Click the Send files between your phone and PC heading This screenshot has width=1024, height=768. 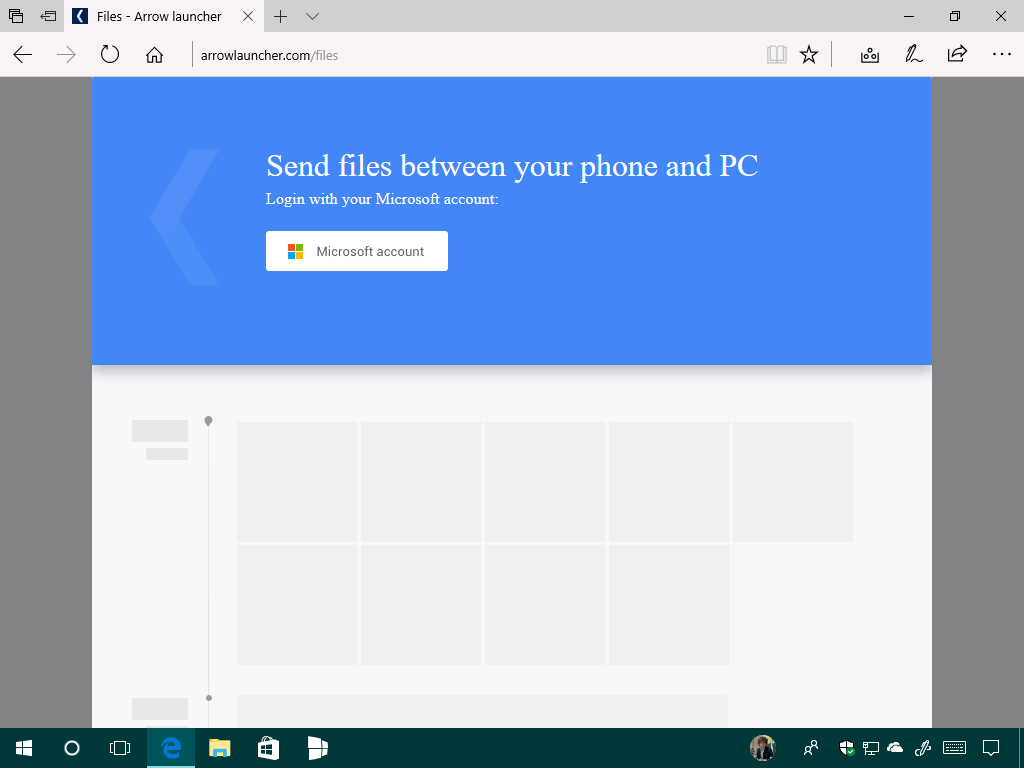point(512,166)
